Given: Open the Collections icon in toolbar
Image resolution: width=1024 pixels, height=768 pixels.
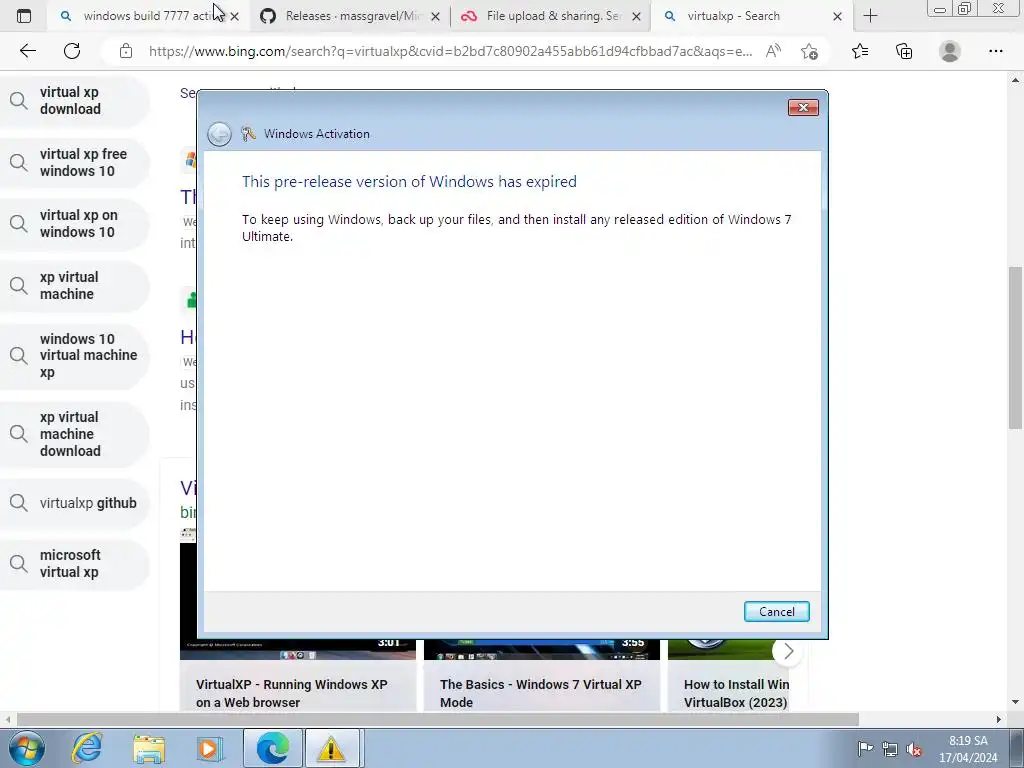Looking at the screenshot, I should 904,51.
